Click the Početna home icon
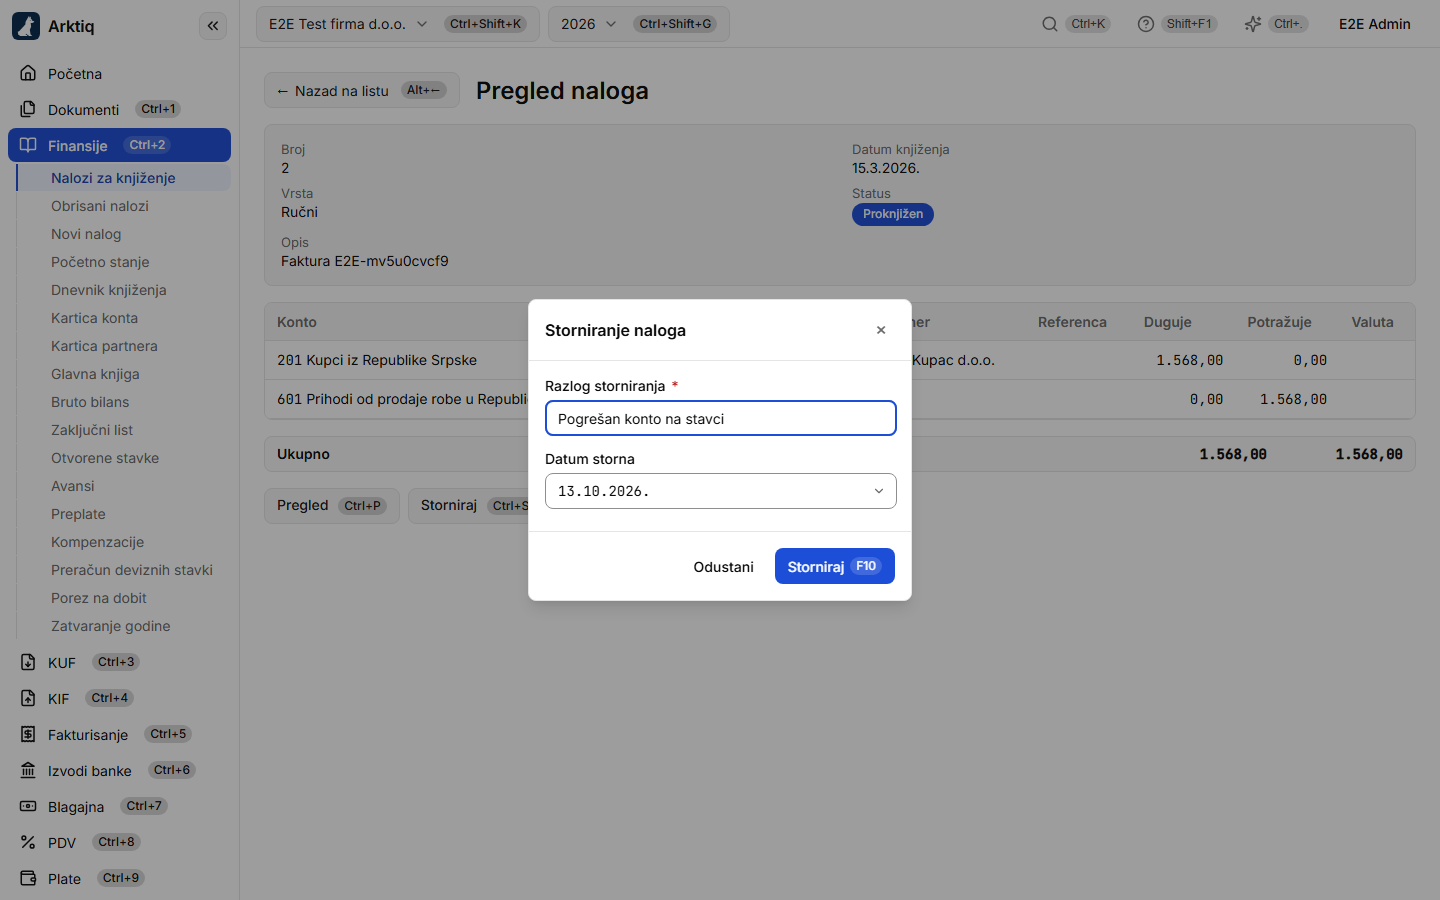Viewport: 1440px width, 900px height. tap(28, 73)
